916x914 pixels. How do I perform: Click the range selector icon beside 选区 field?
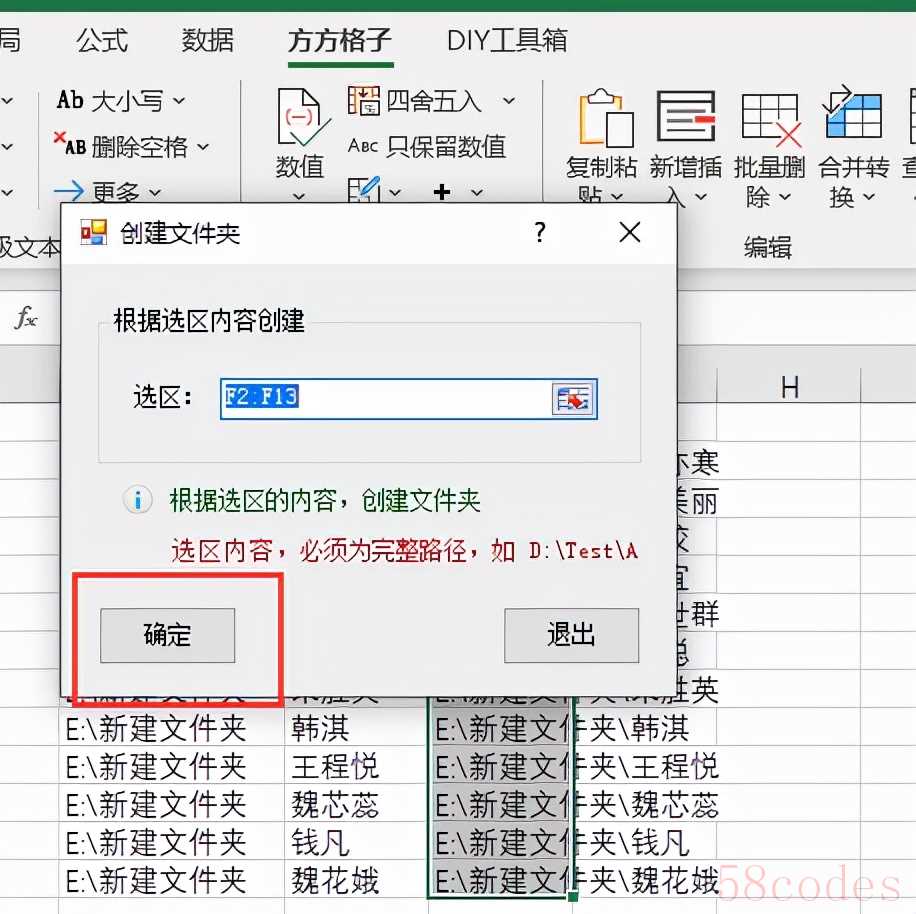click(573, 398)
